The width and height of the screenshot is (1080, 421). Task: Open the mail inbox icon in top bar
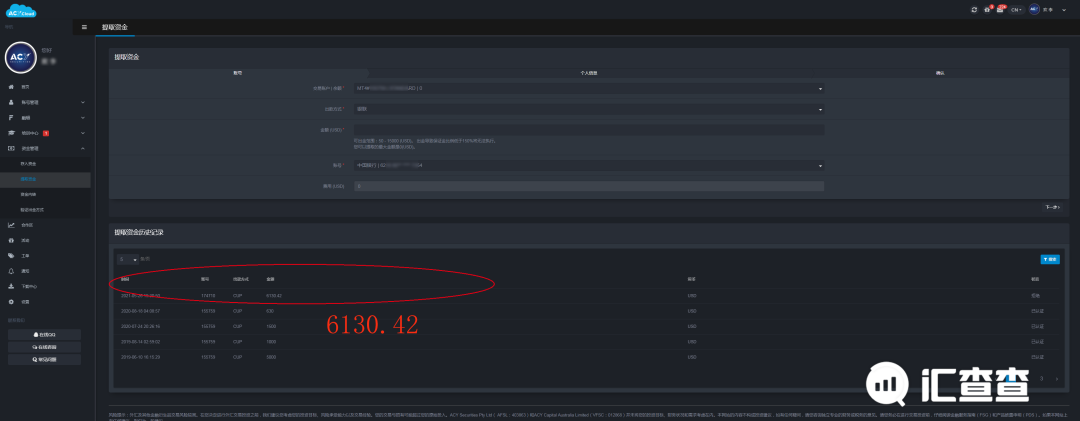1000,10
